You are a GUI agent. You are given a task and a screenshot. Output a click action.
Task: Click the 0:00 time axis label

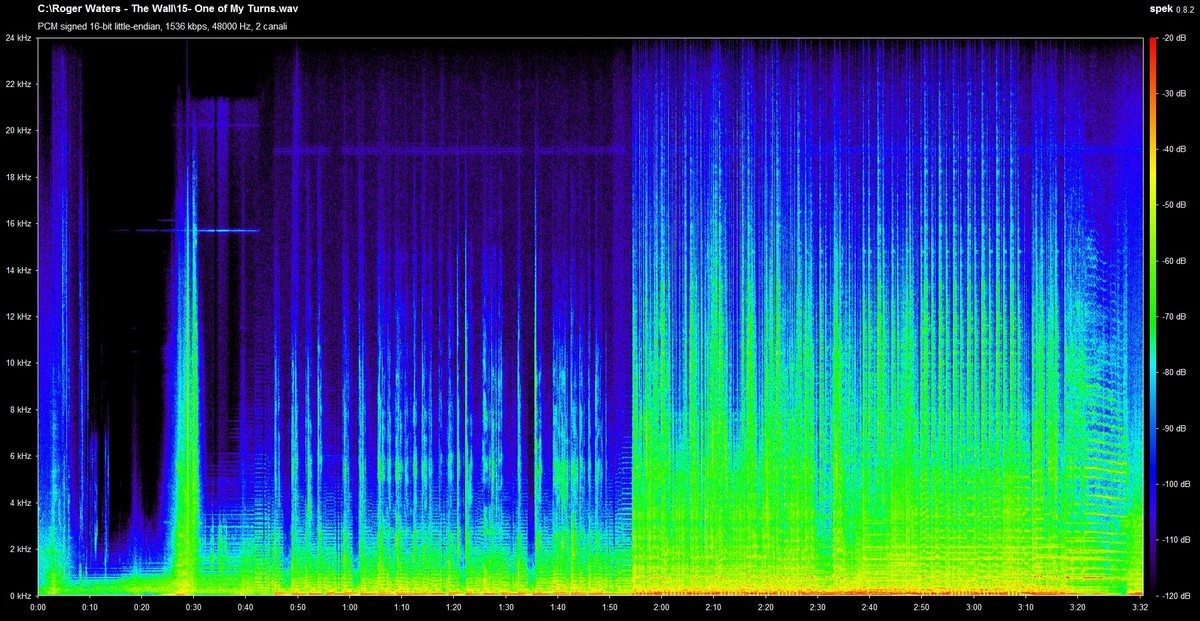38,607
